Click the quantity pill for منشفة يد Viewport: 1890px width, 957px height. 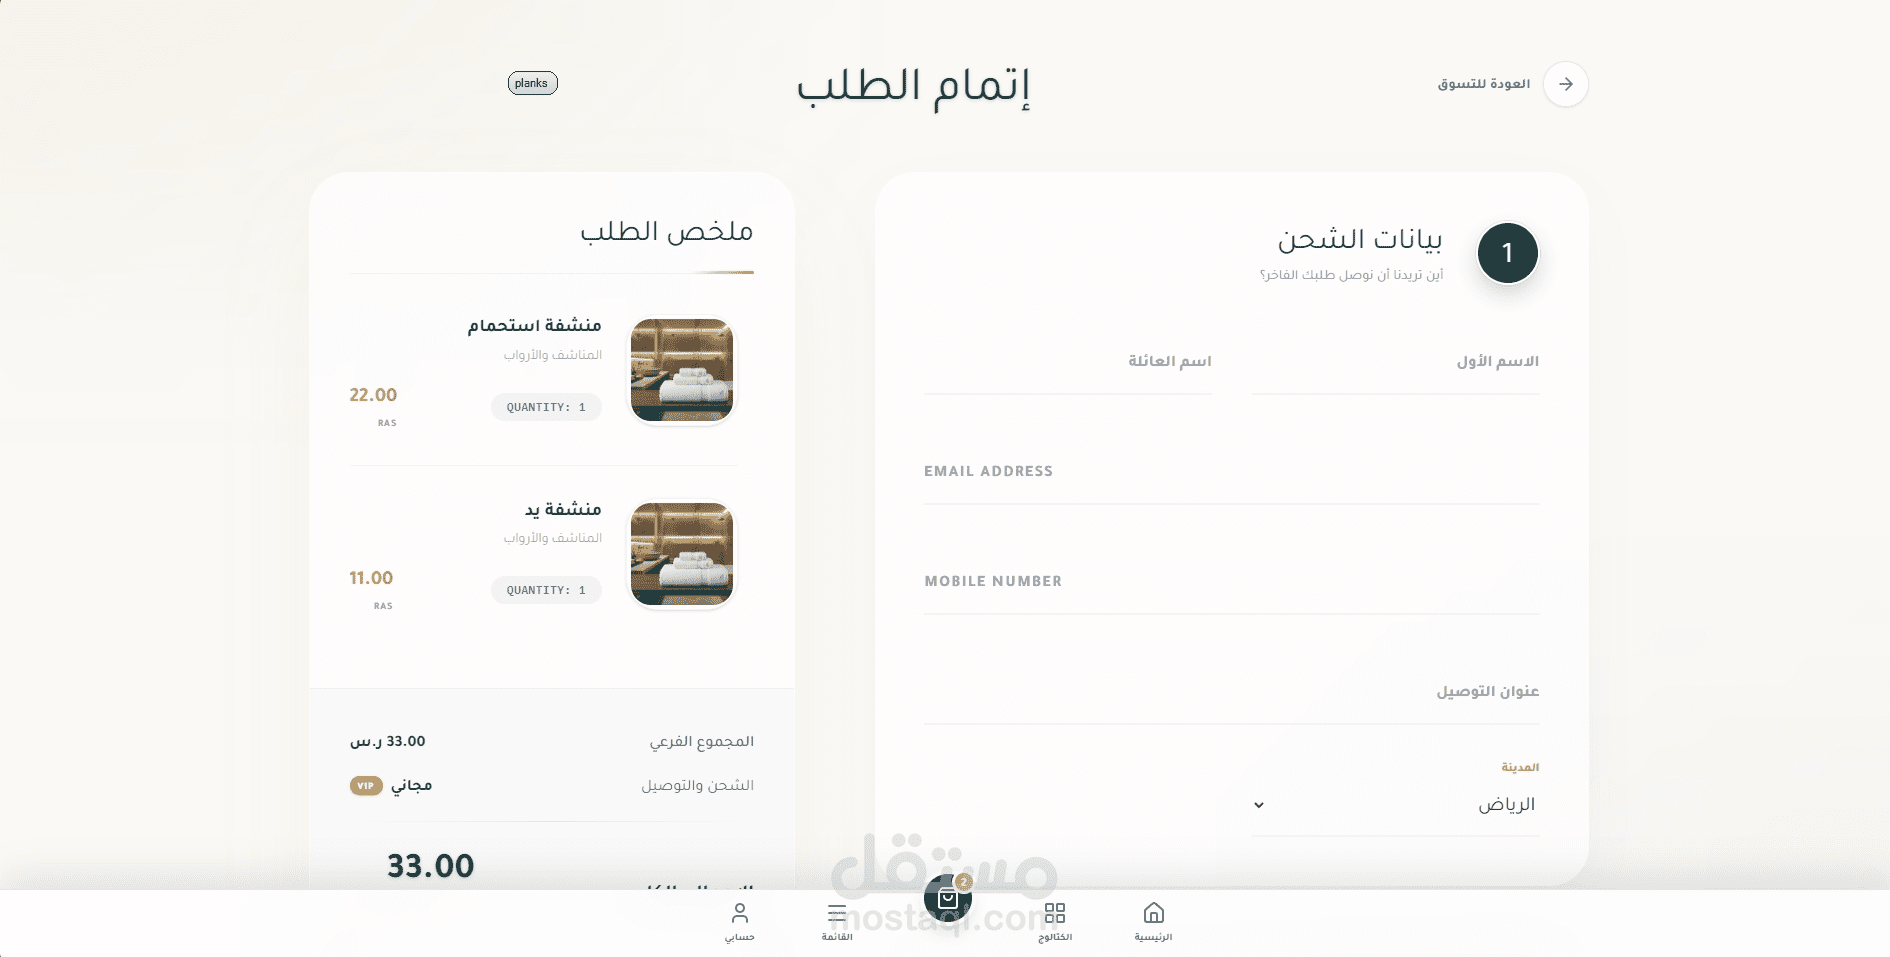pyautogui.click(x=546, y=590)
